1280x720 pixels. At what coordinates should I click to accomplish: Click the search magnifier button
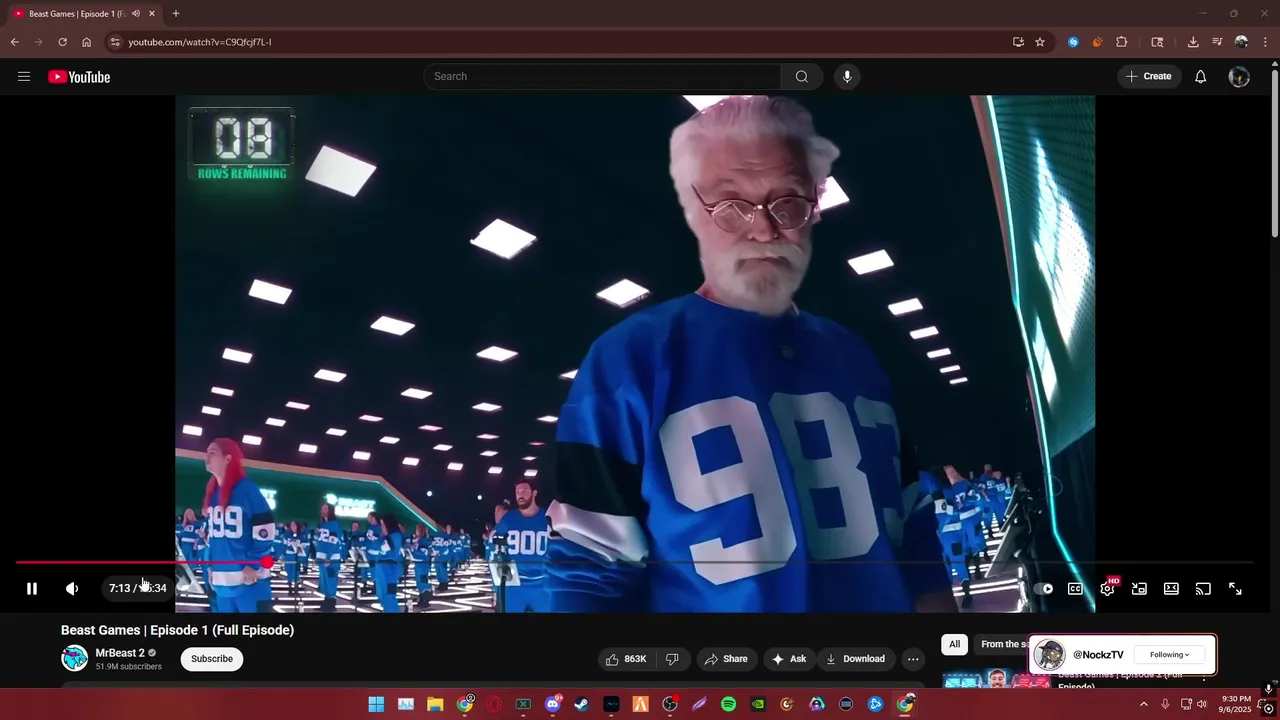pos(802,77)
